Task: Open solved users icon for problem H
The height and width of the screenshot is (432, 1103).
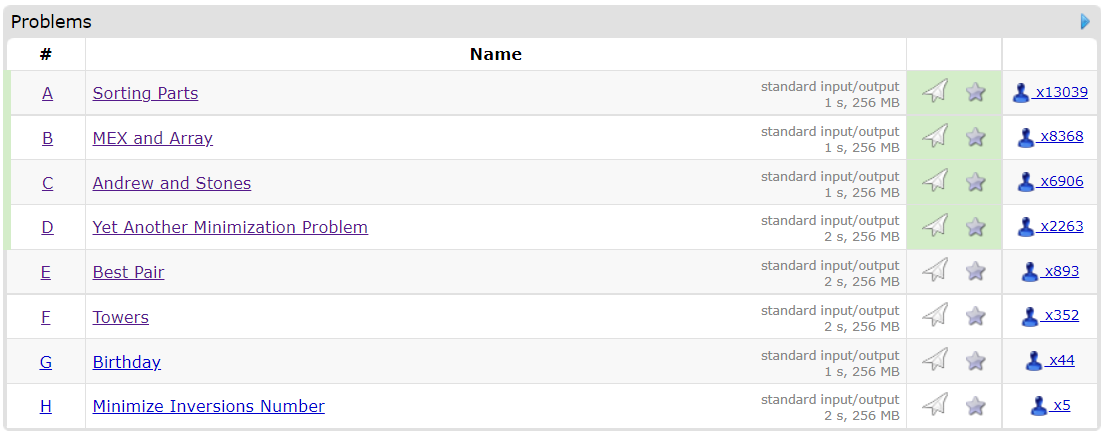Action: (x=1039, y=406)
